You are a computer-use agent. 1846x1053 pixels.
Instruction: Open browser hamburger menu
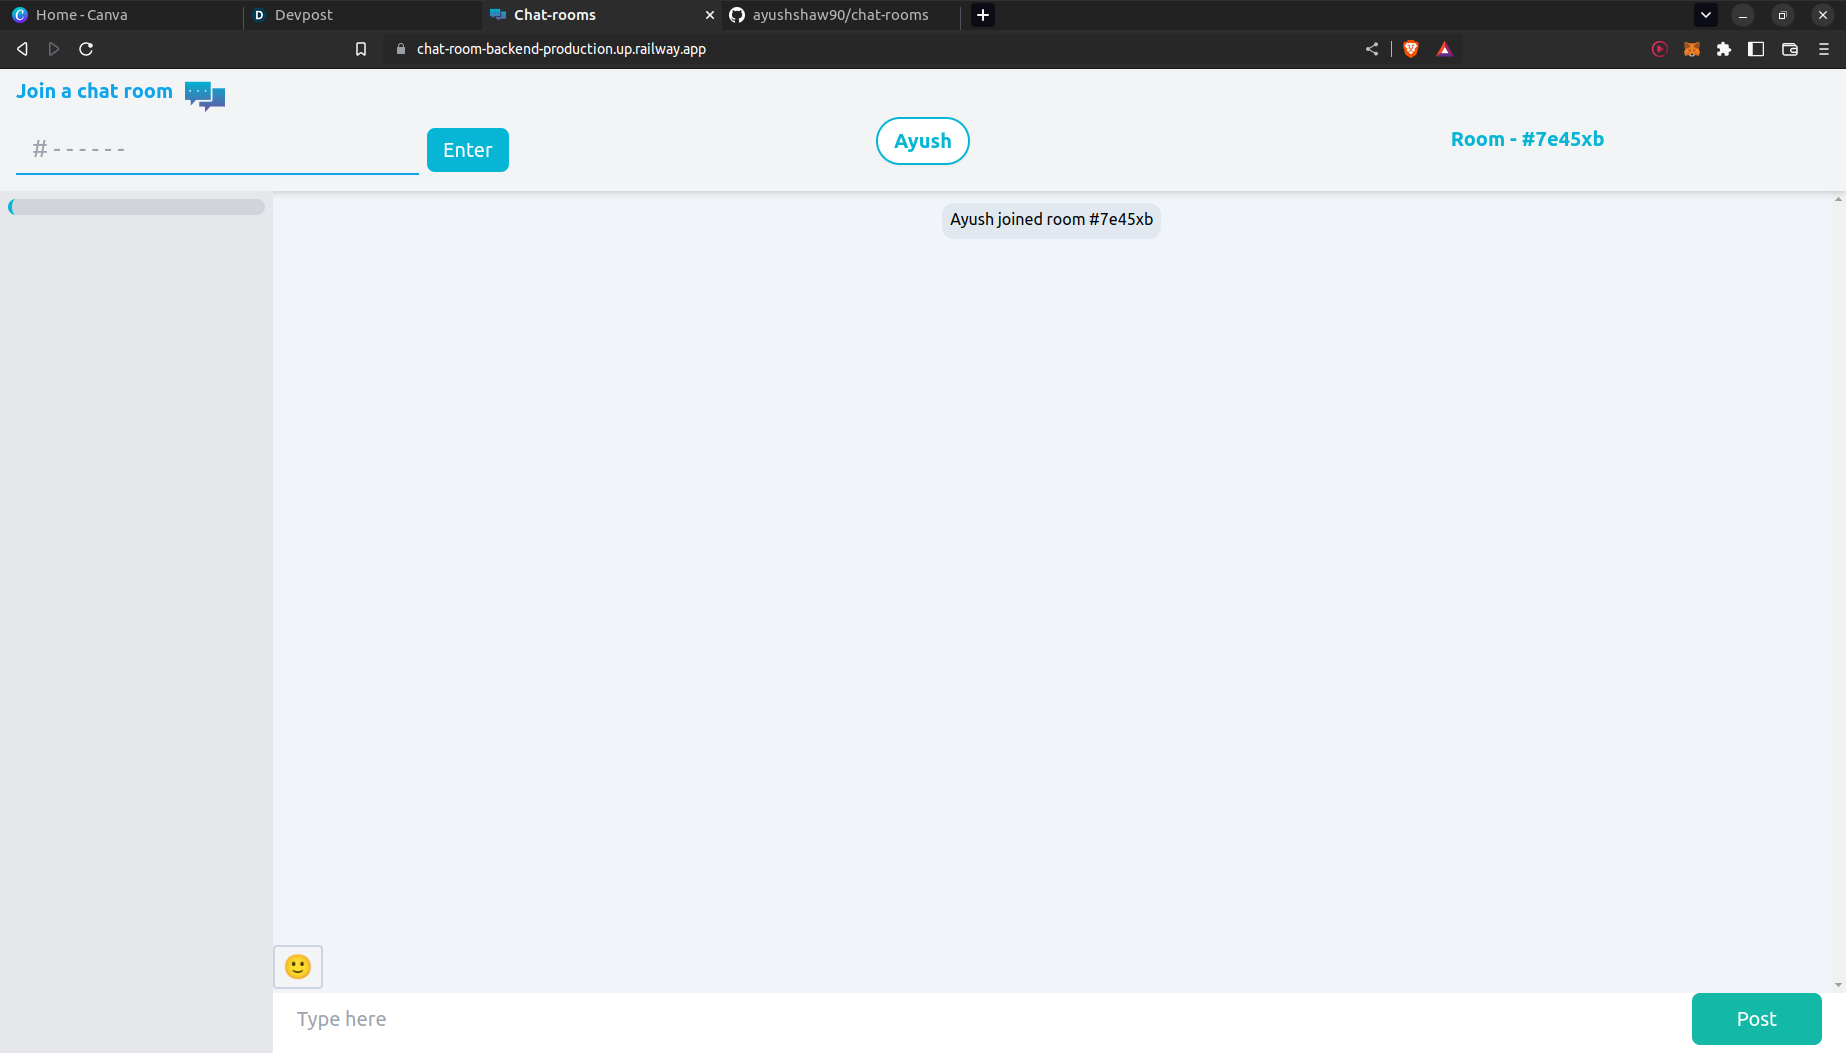coord(1824,49)
